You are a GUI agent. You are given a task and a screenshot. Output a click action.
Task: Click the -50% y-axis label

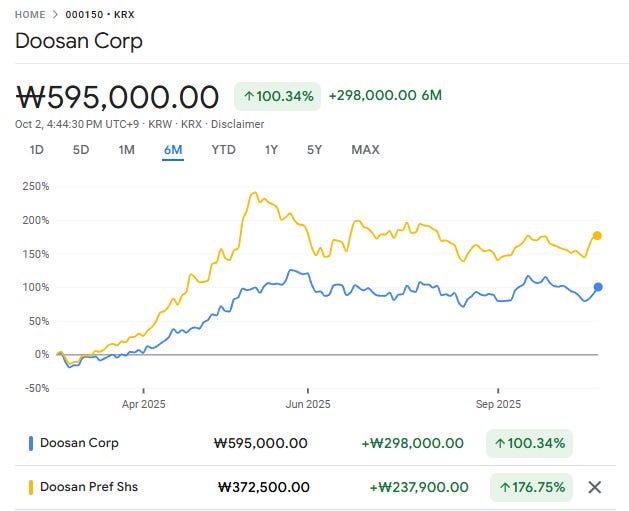coord(37,388)
